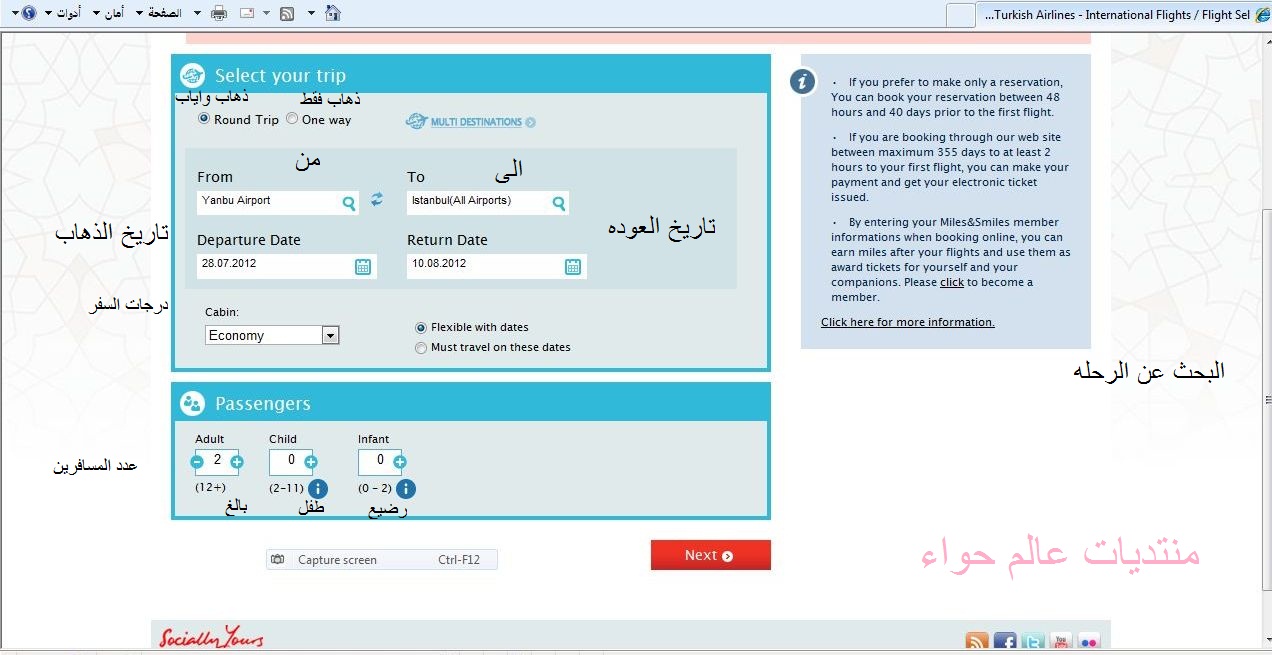
Task: Click the Child age info icon
Action: 318,489
